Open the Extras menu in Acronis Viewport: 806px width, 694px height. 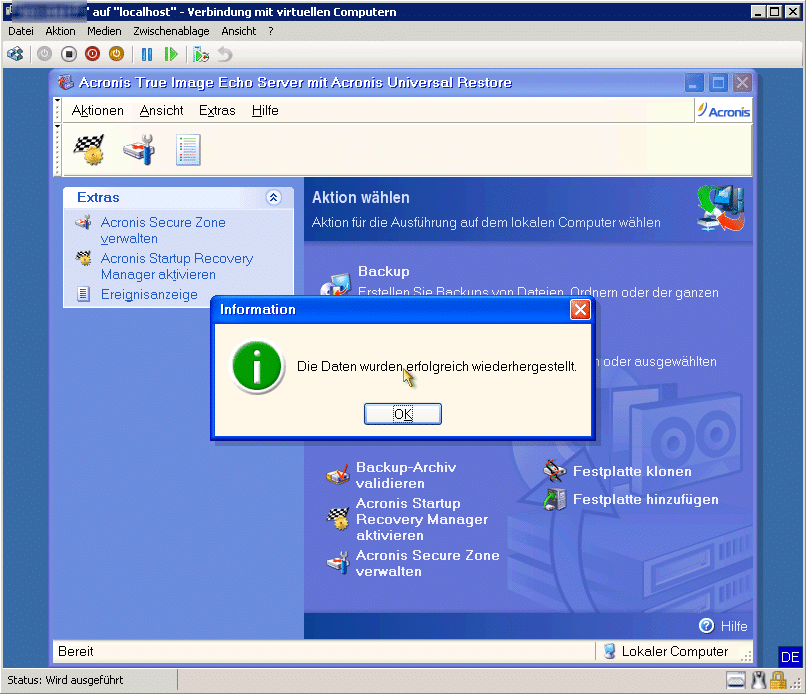[x=217, y=111]
